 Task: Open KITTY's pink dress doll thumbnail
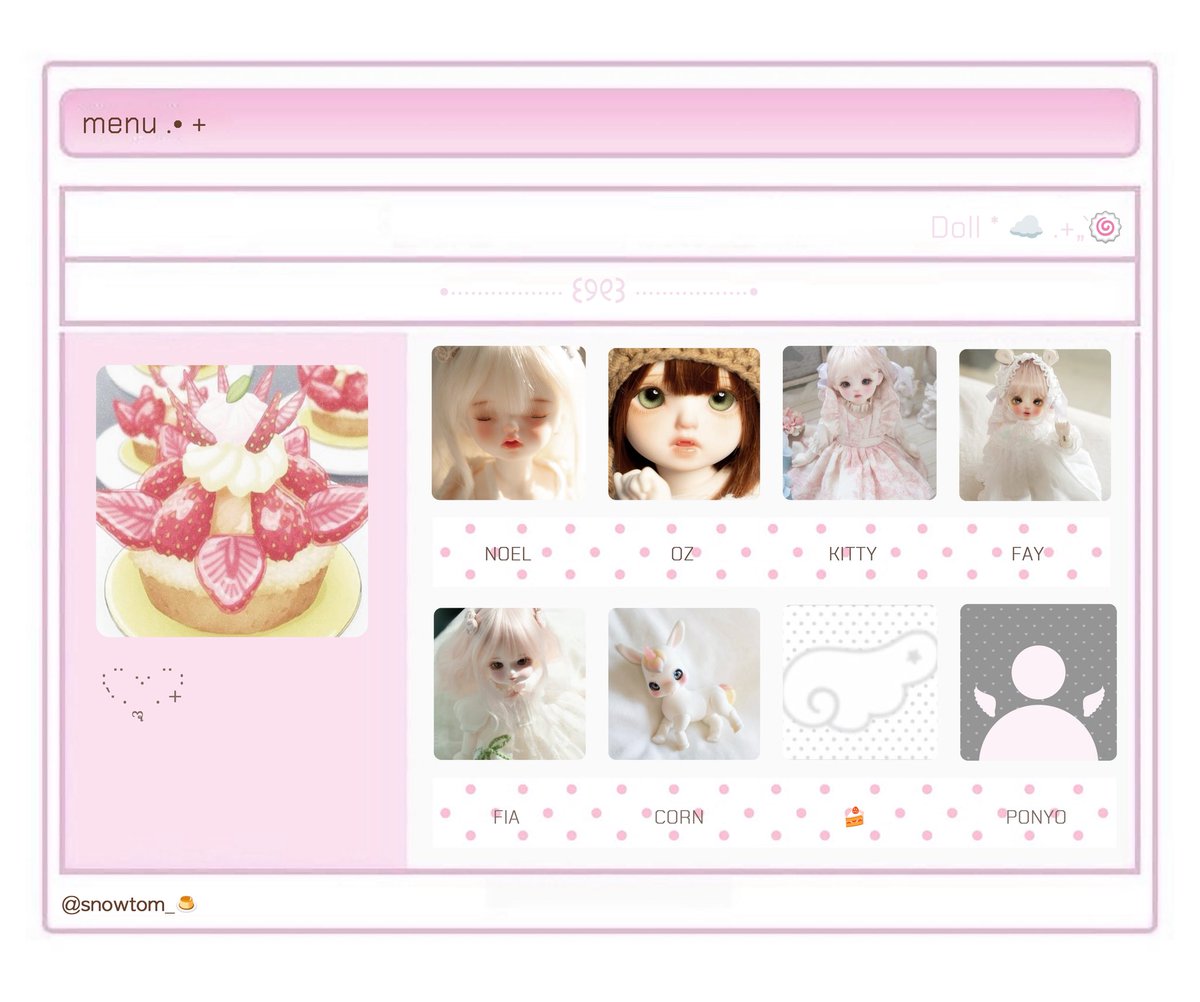coord(860,423)
